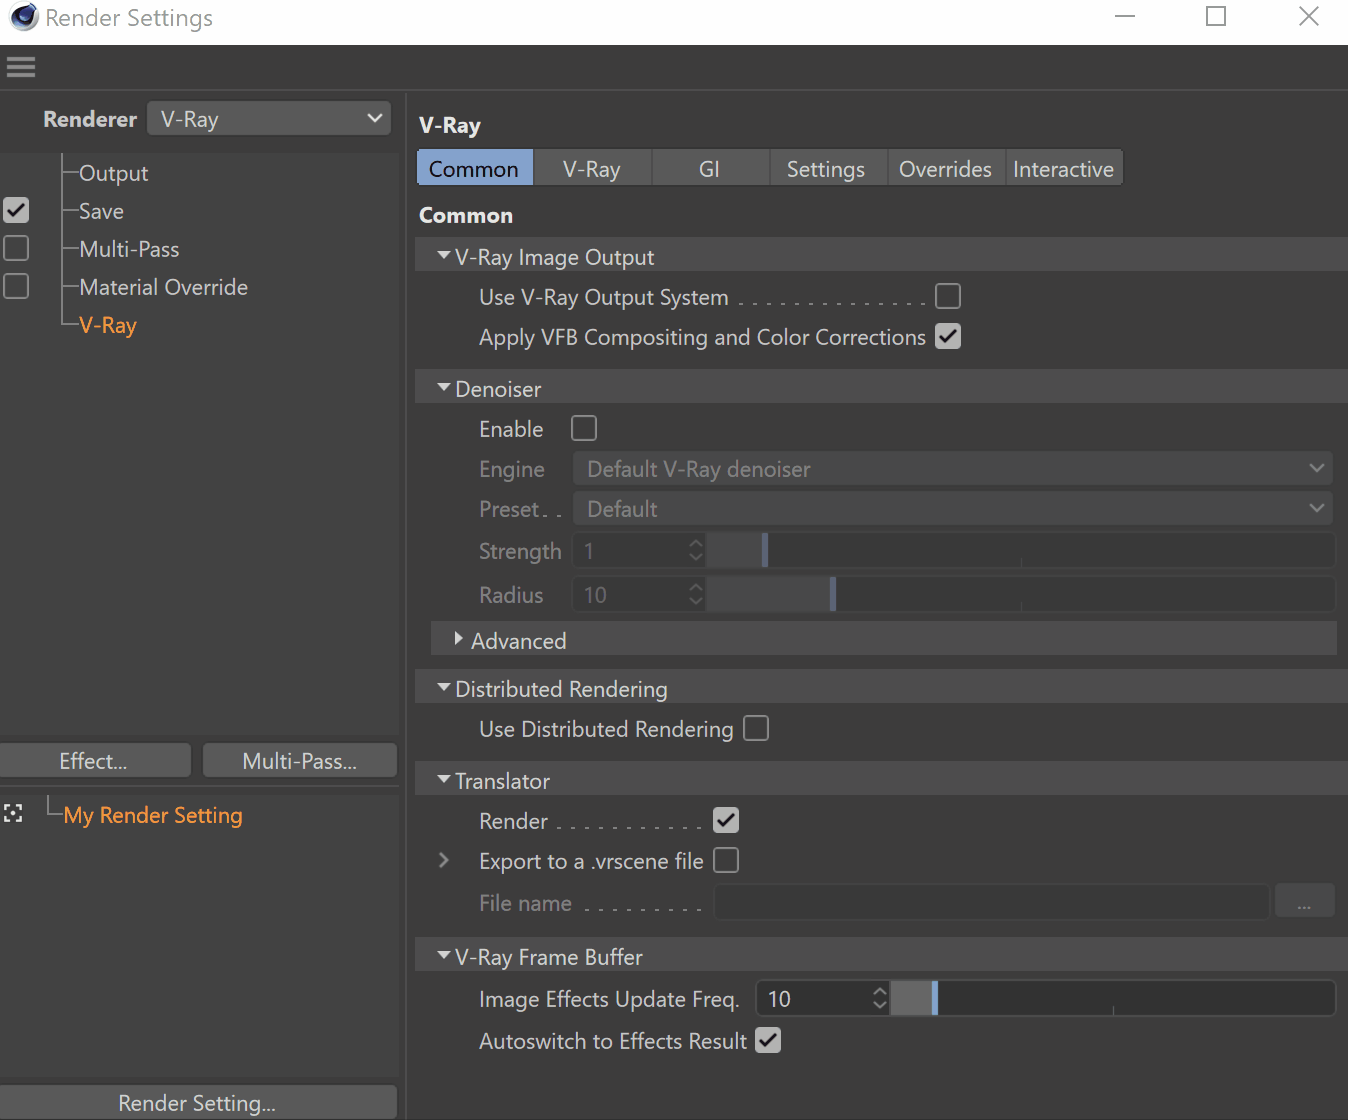The height and width of the screenshot is (1120, 1348).
Task: Click the Image Effects Update Freq. slider
Action: click(1112, 998)
